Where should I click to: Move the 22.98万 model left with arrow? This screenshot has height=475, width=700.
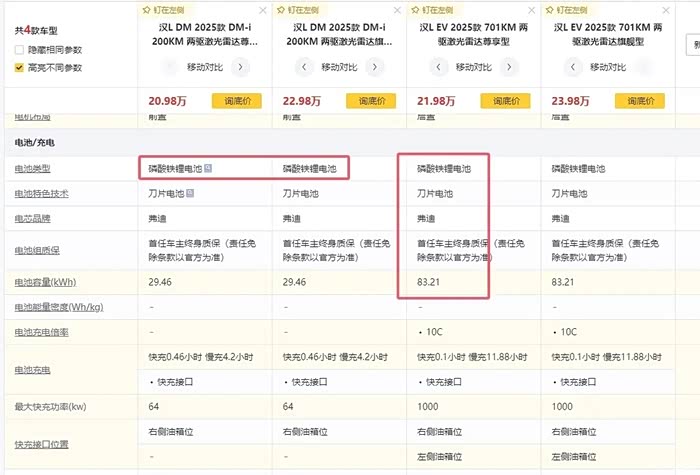pos(304,67)
